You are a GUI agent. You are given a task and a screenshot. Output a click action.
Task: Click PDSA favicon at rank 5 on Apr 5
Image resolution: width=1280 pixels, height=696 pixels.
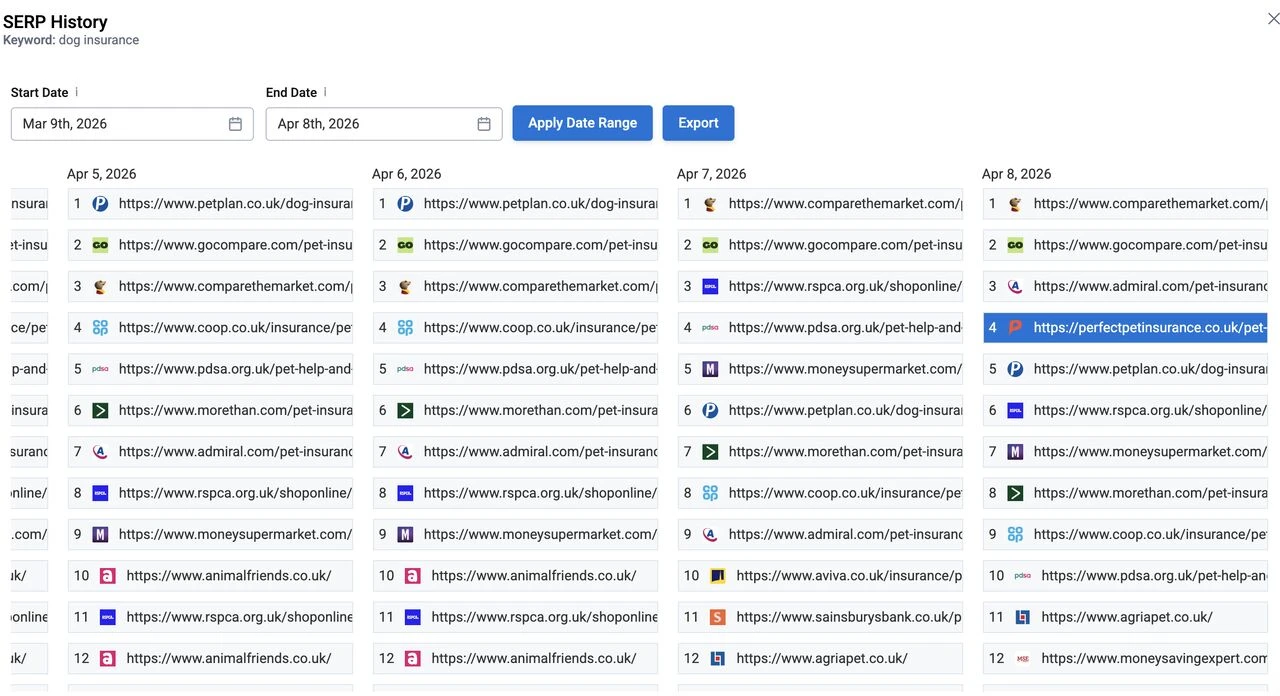(x=100, y=369)
